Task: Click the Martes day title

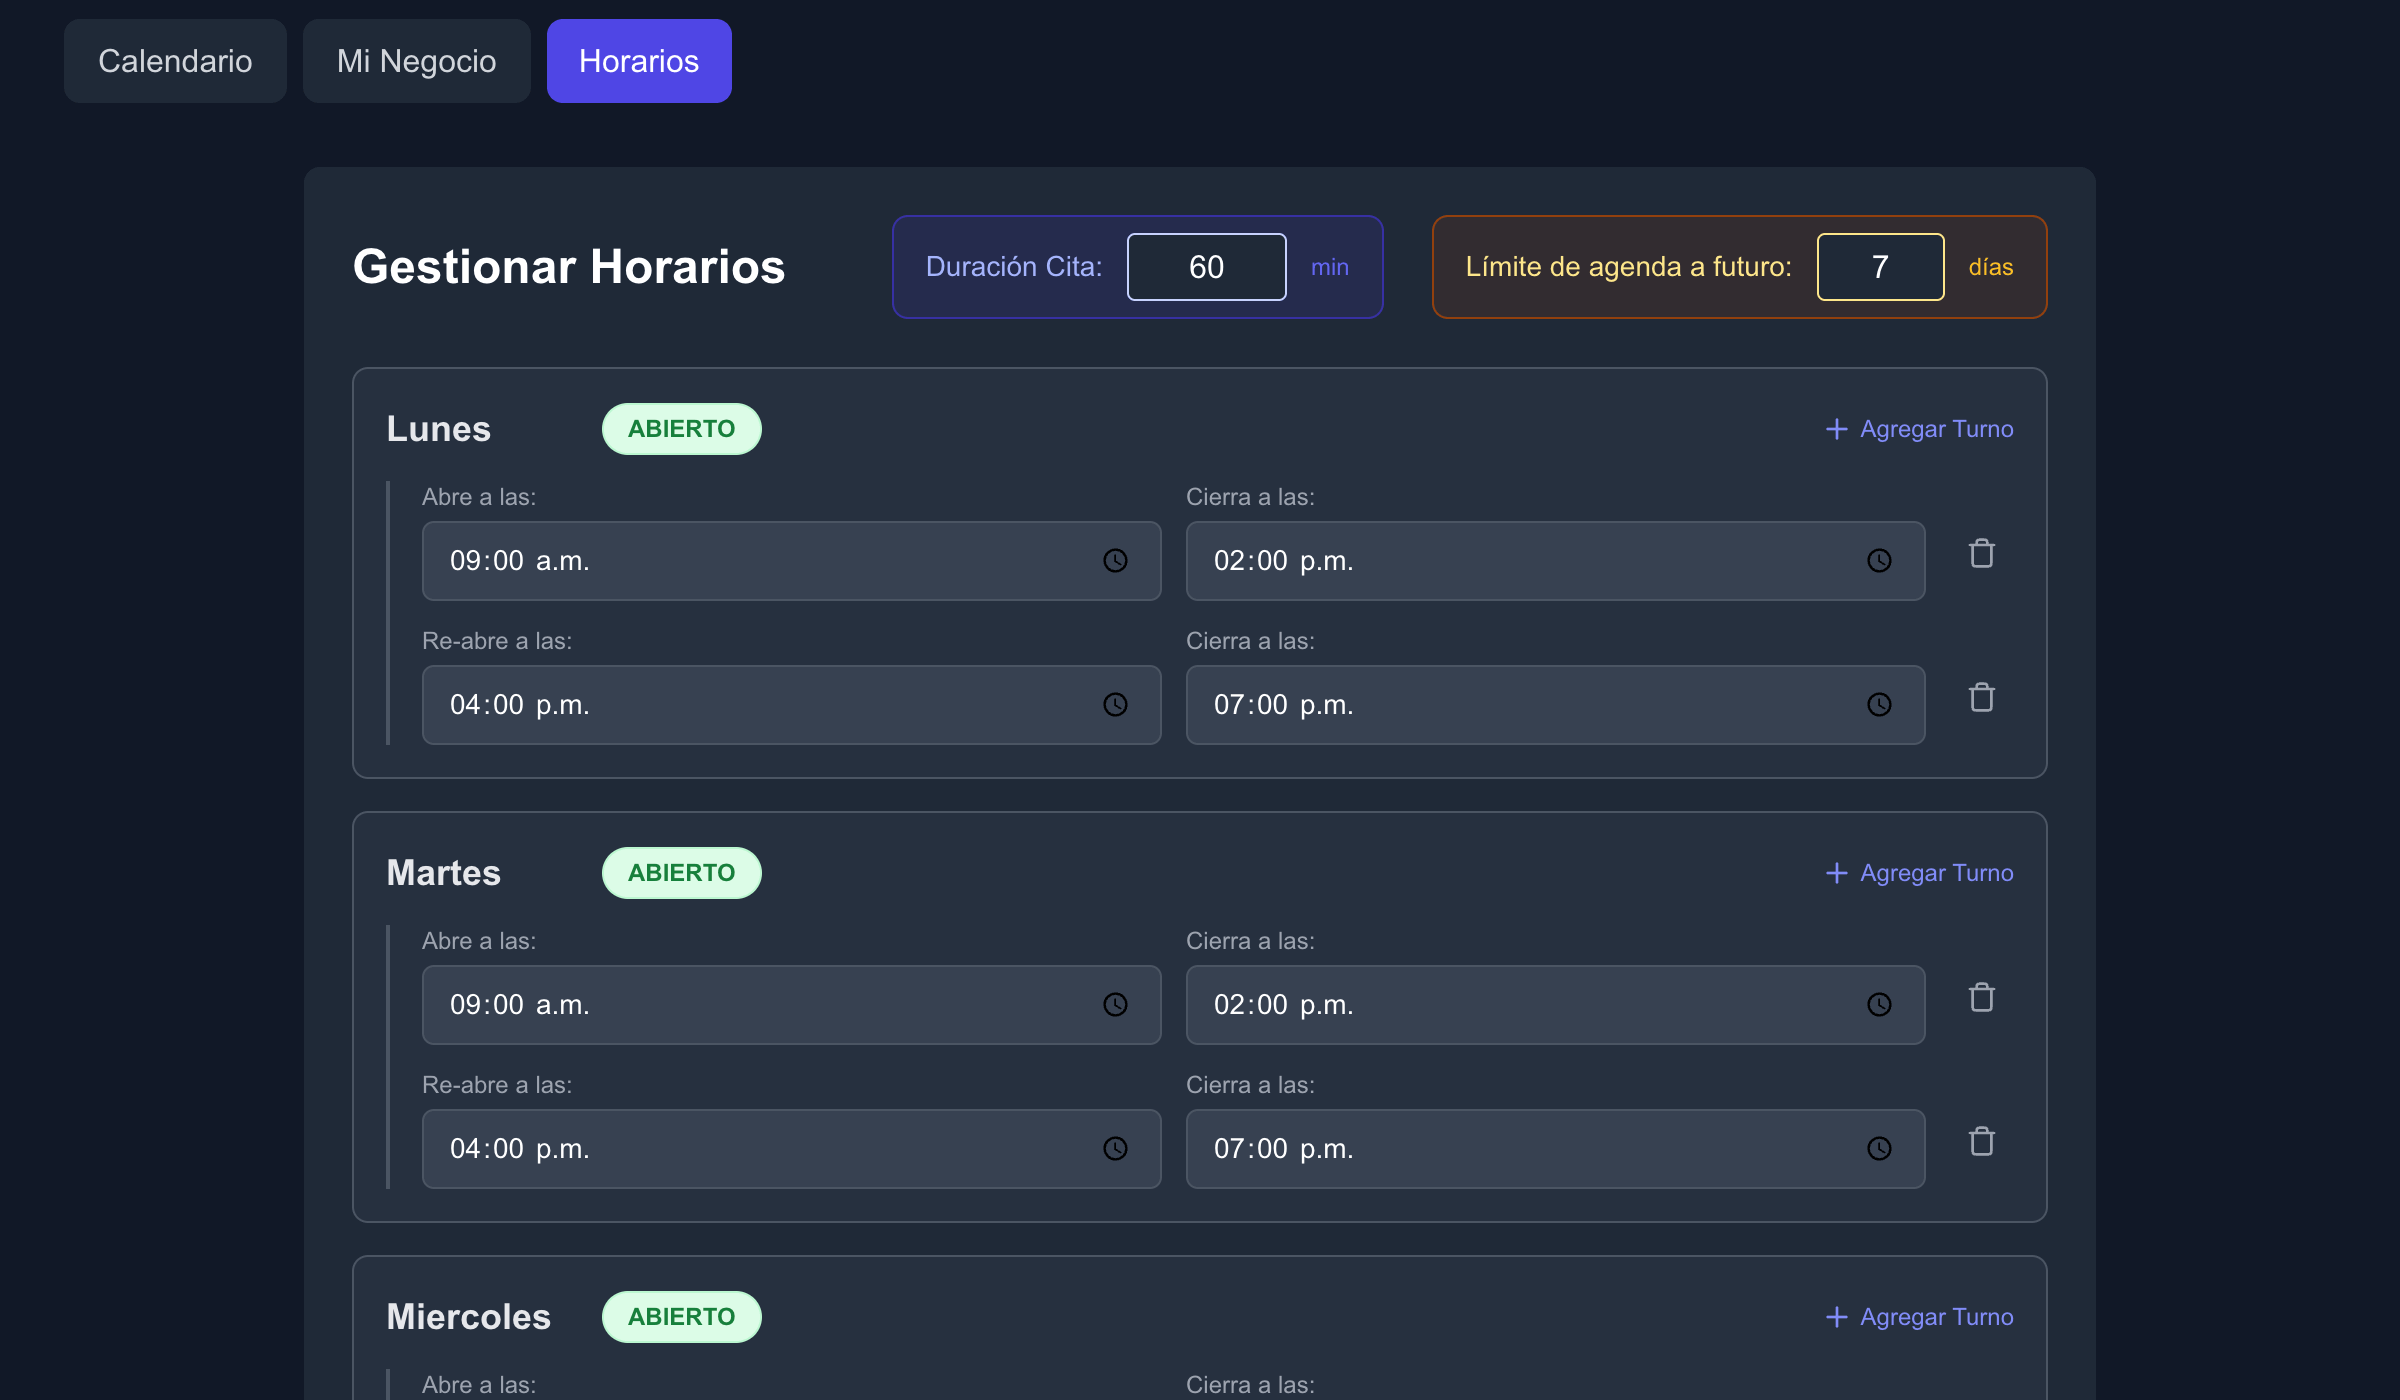Action: [x=444, y=873]
